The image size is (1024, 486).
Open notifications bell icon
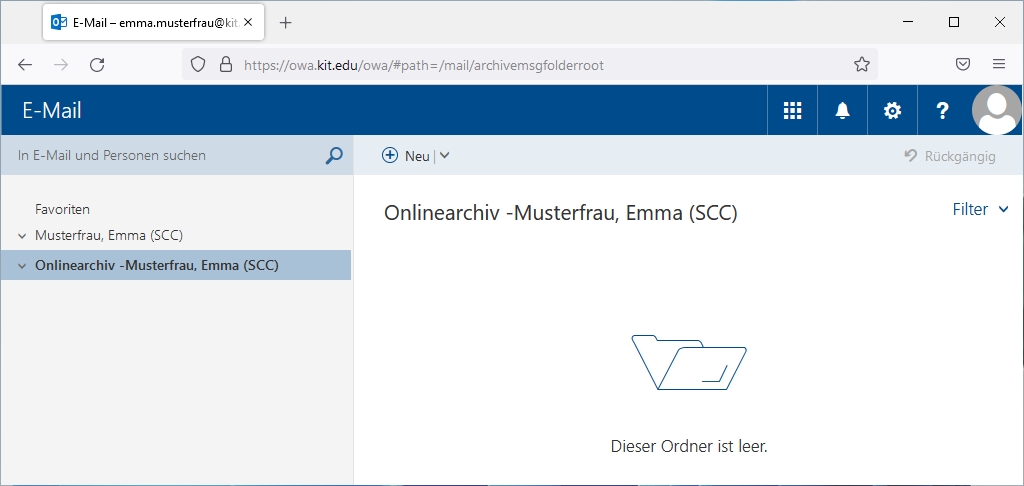pyautogui.click(x=842, y=111)
